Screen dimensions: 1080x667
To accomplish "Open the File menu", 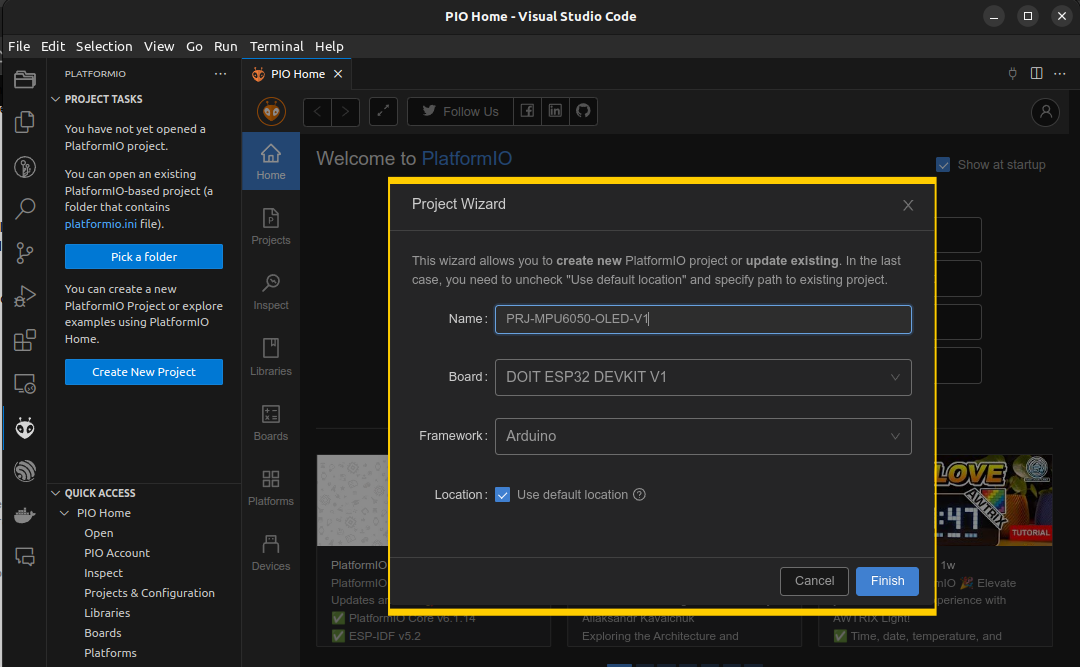I will (x=19, y=46).
